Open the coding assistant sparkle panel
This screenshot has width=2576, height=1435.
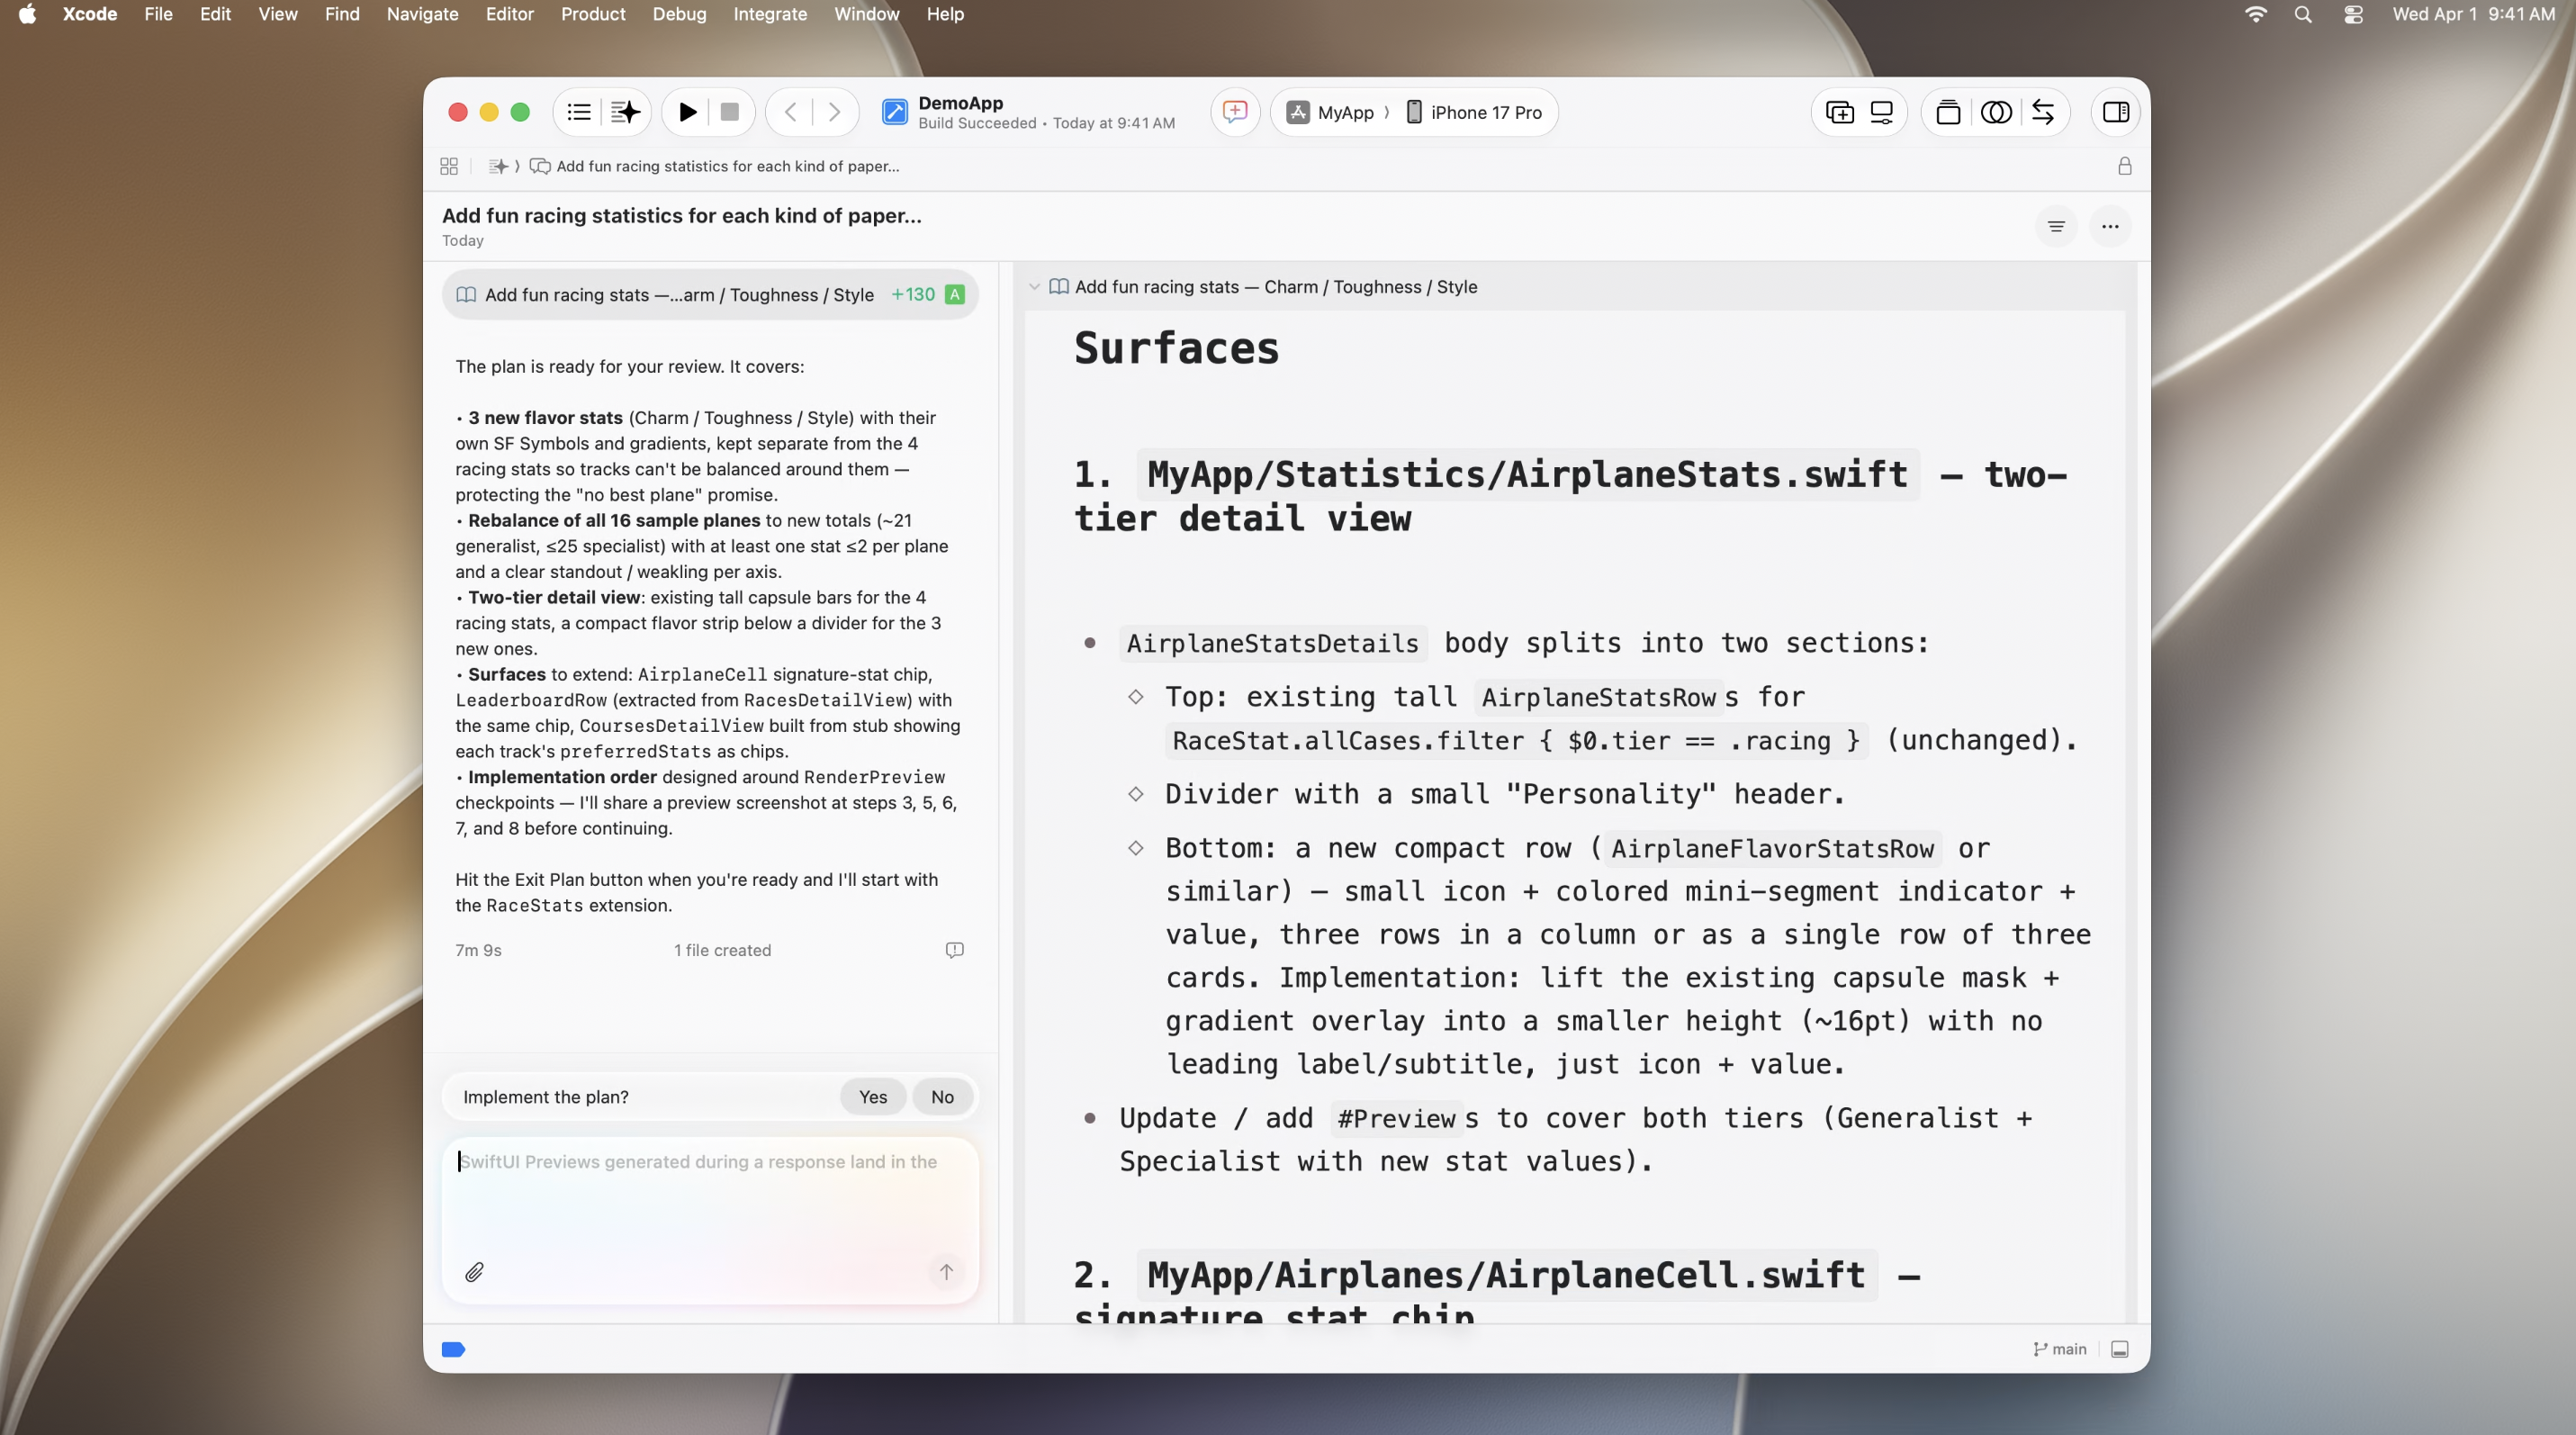(x=626, y=112)
